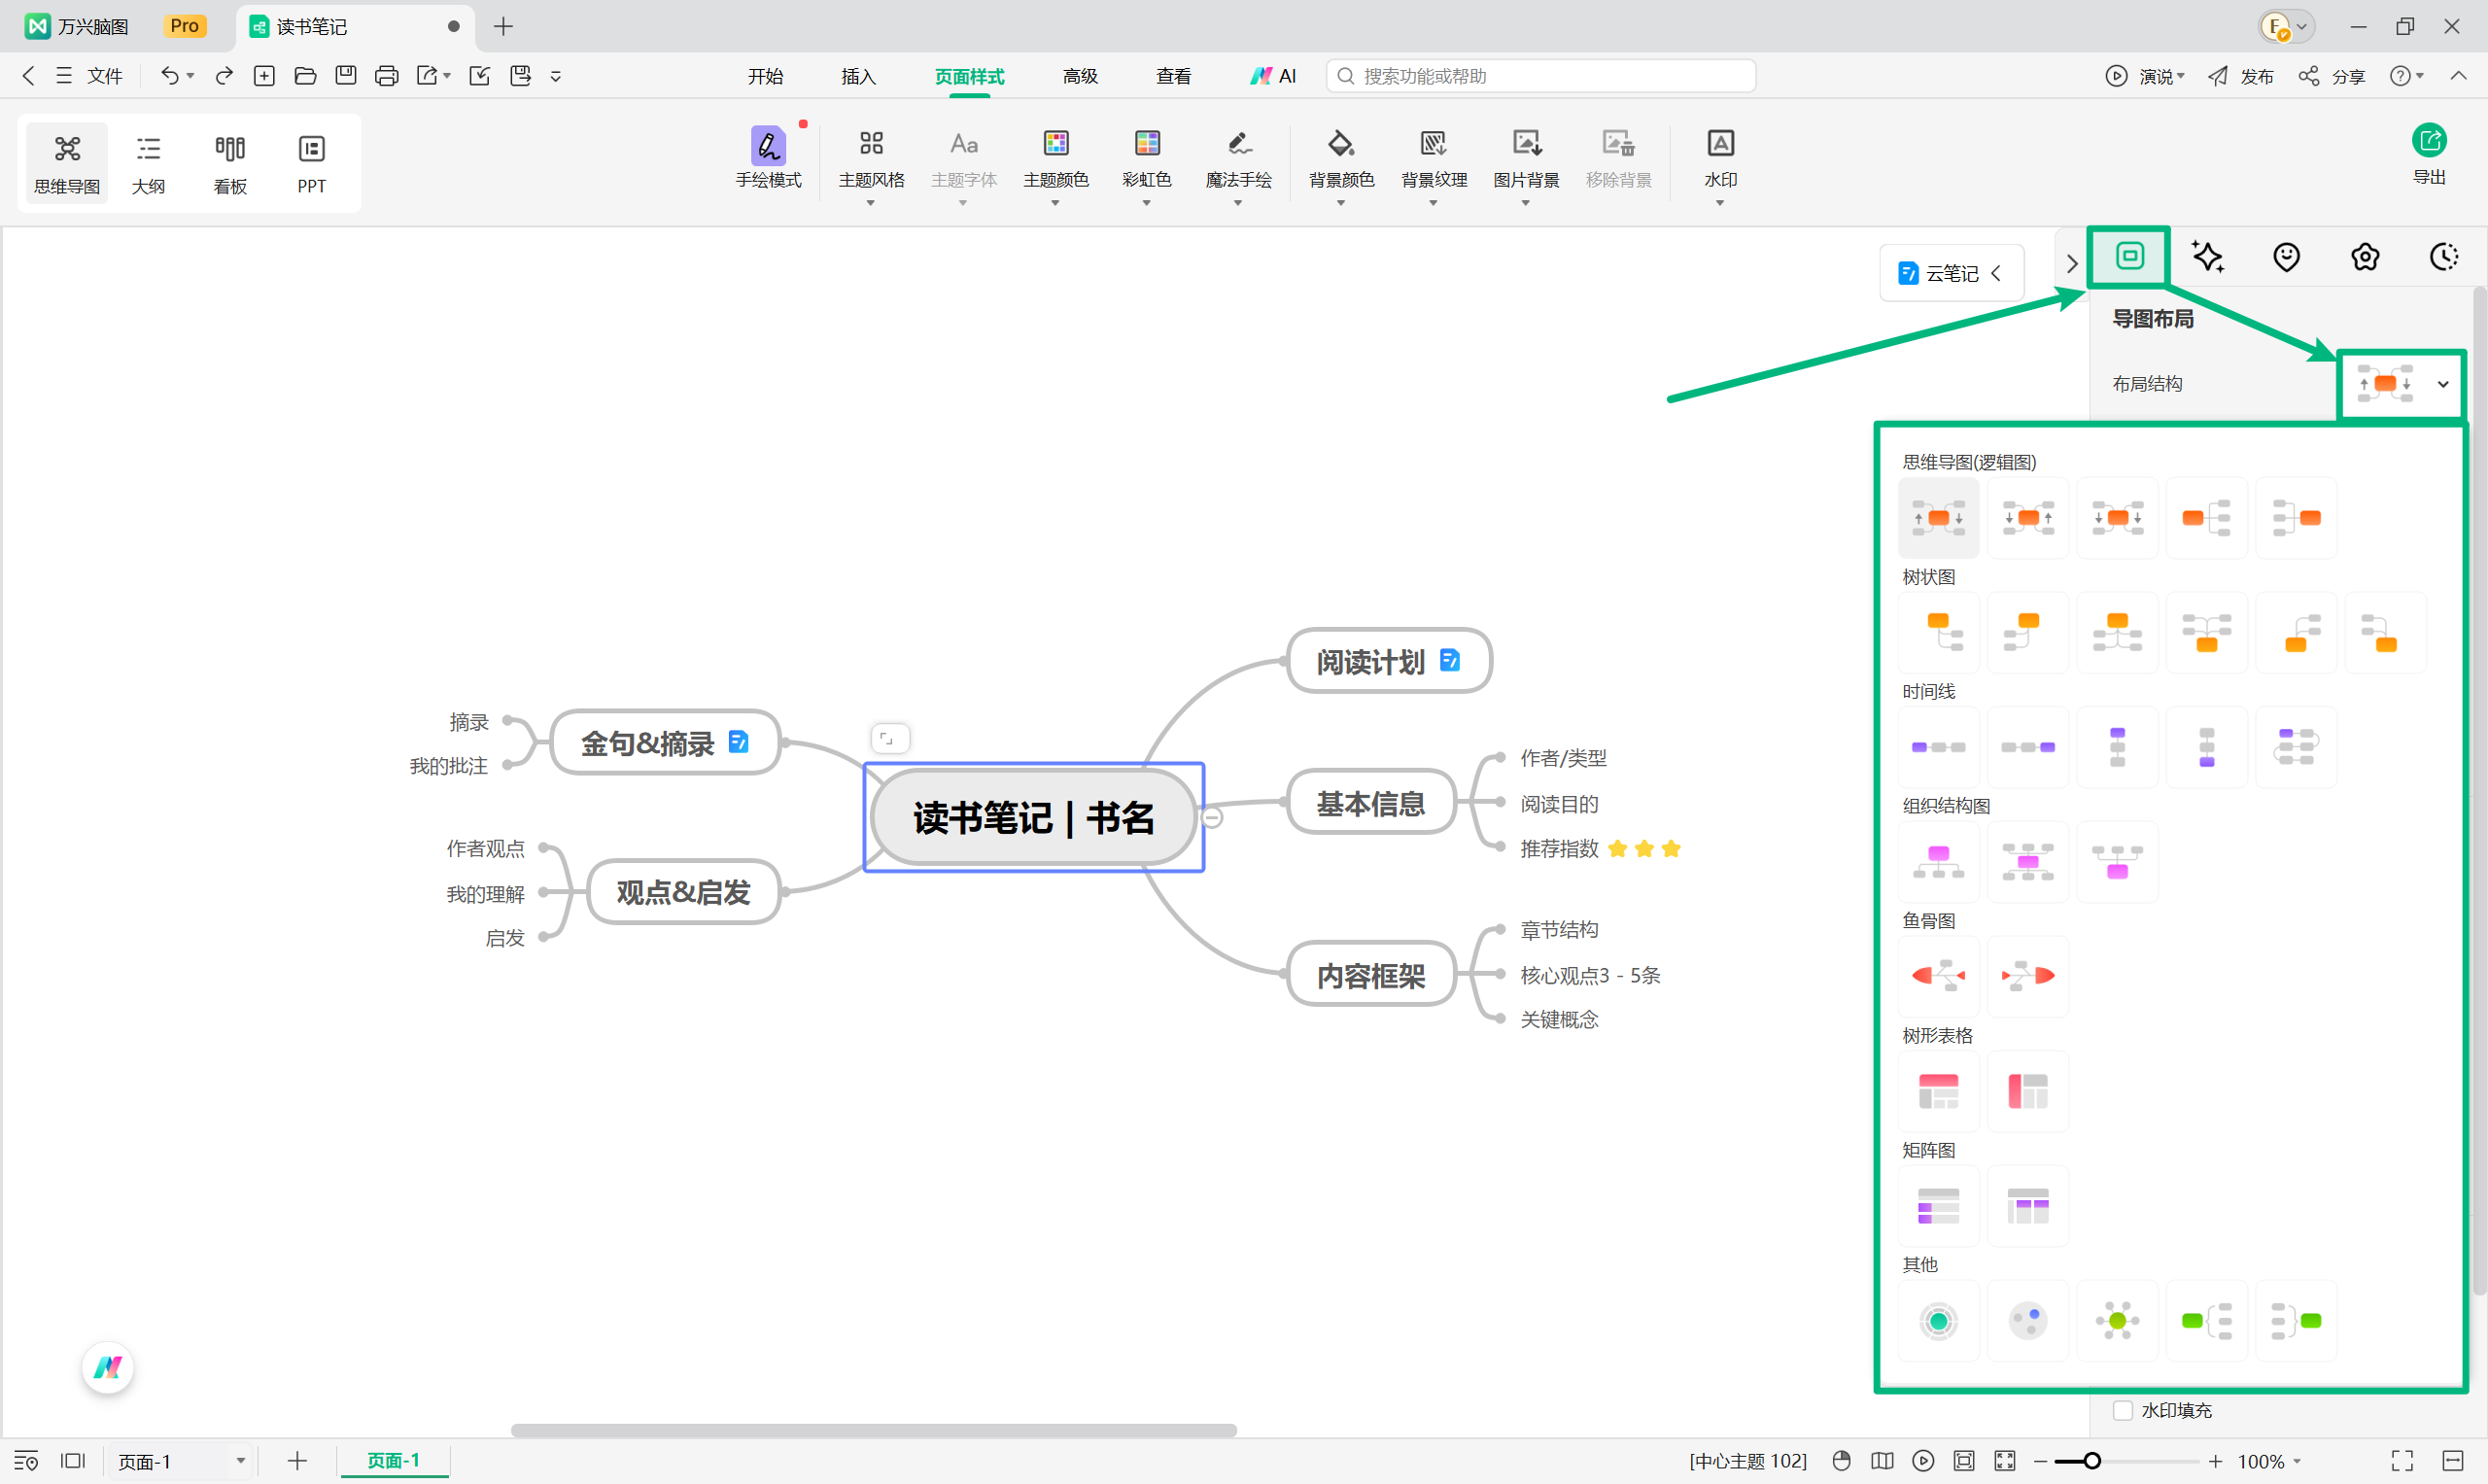
Task: Select the 阅读计划 topic node
Action: tap(1389, 660)
